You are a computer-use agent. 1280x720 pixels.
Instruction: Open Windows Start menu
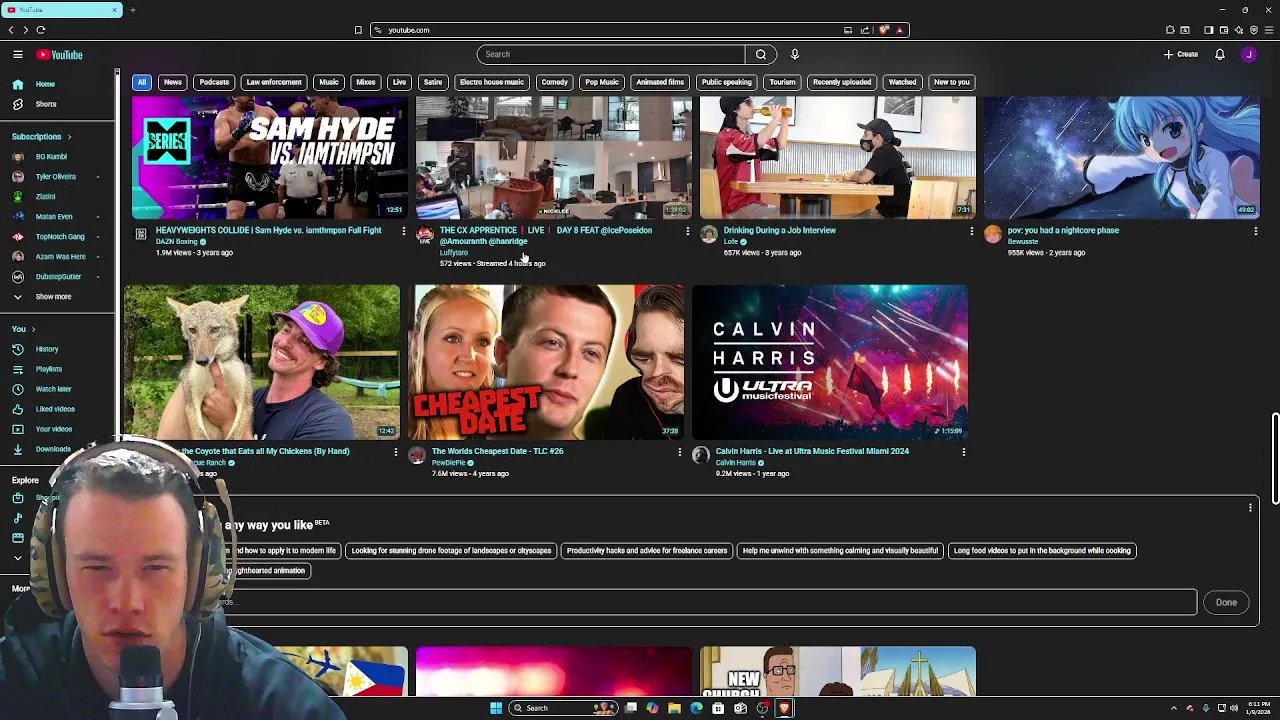(496, 708)
